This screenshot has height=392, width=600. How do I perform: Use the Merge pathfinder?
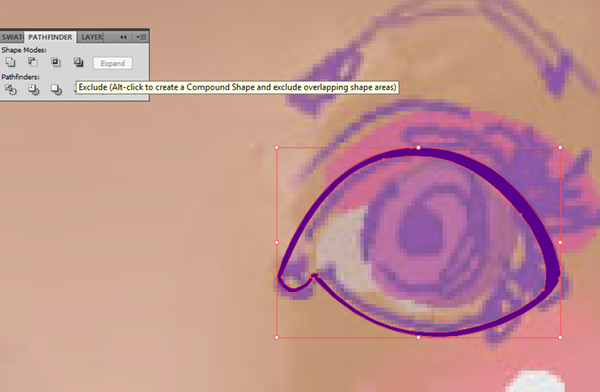(x=56, y=90)
